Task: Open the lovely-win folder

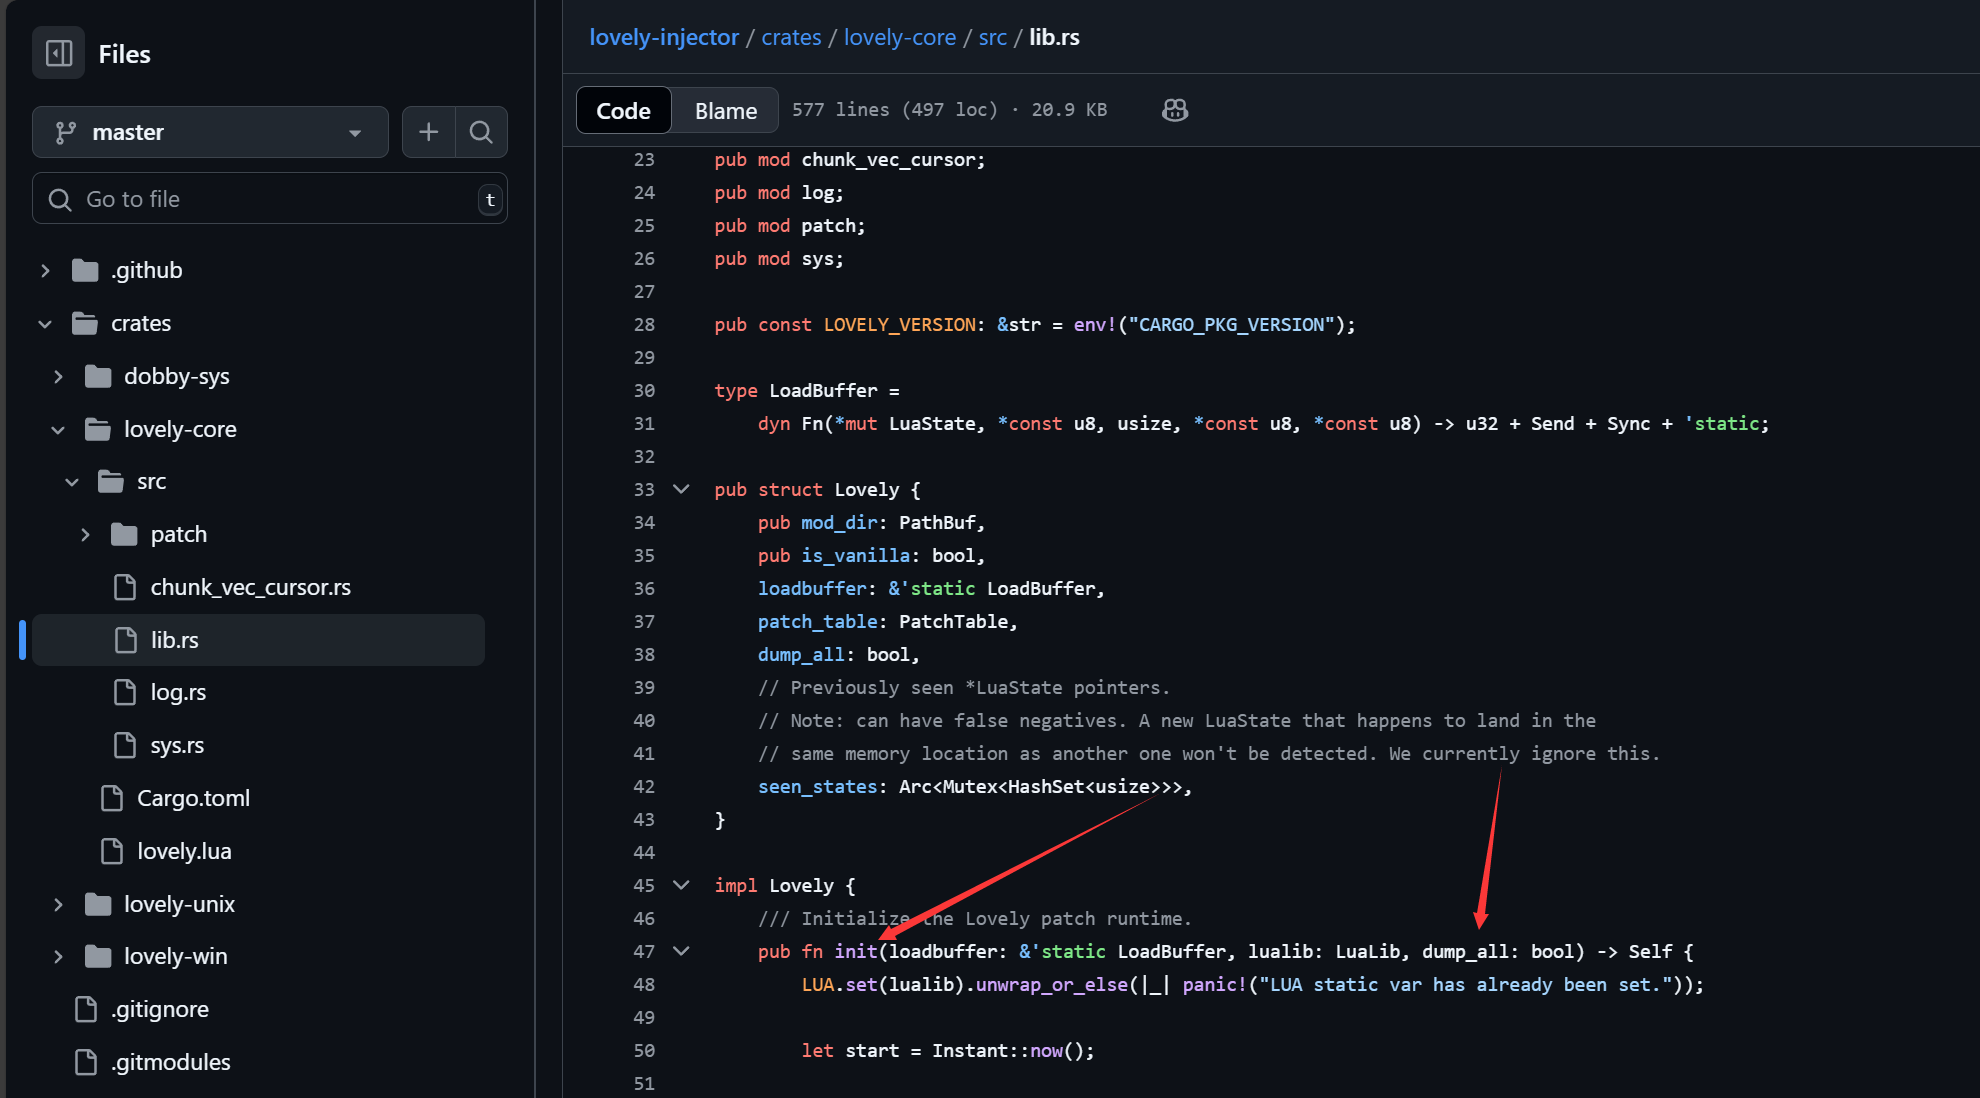Action: pyautogui.click(x=175, y=957)
